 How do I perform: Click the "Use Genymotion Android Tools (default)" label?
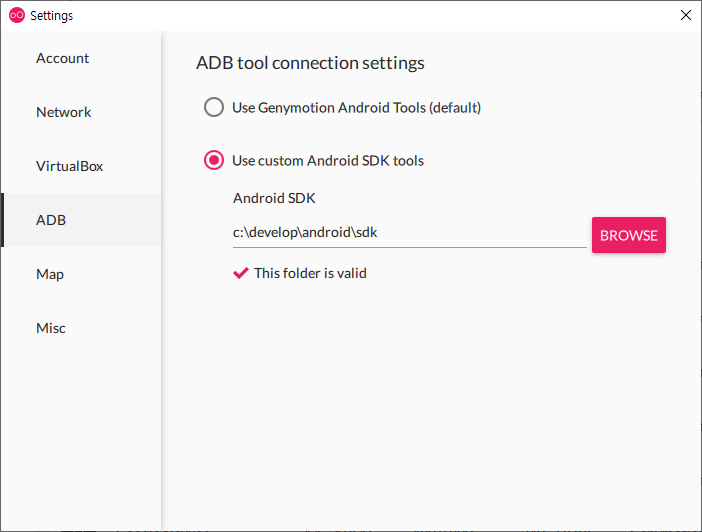point(356,107)
